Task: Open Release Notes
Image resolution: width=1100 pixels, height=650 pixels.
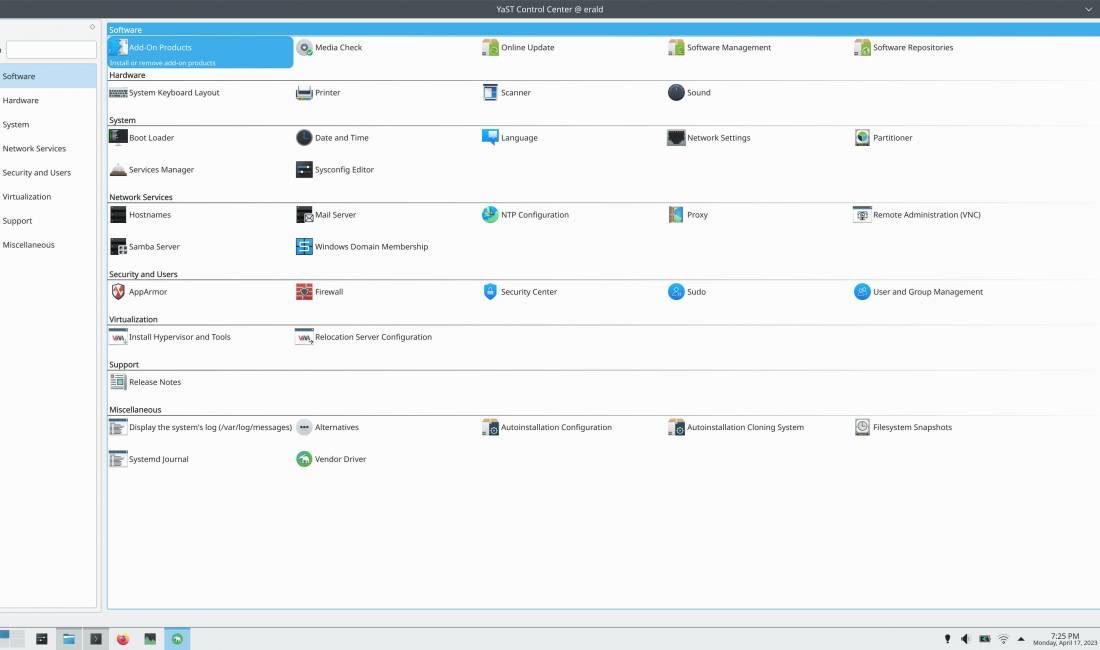Action: click(145, 382)
